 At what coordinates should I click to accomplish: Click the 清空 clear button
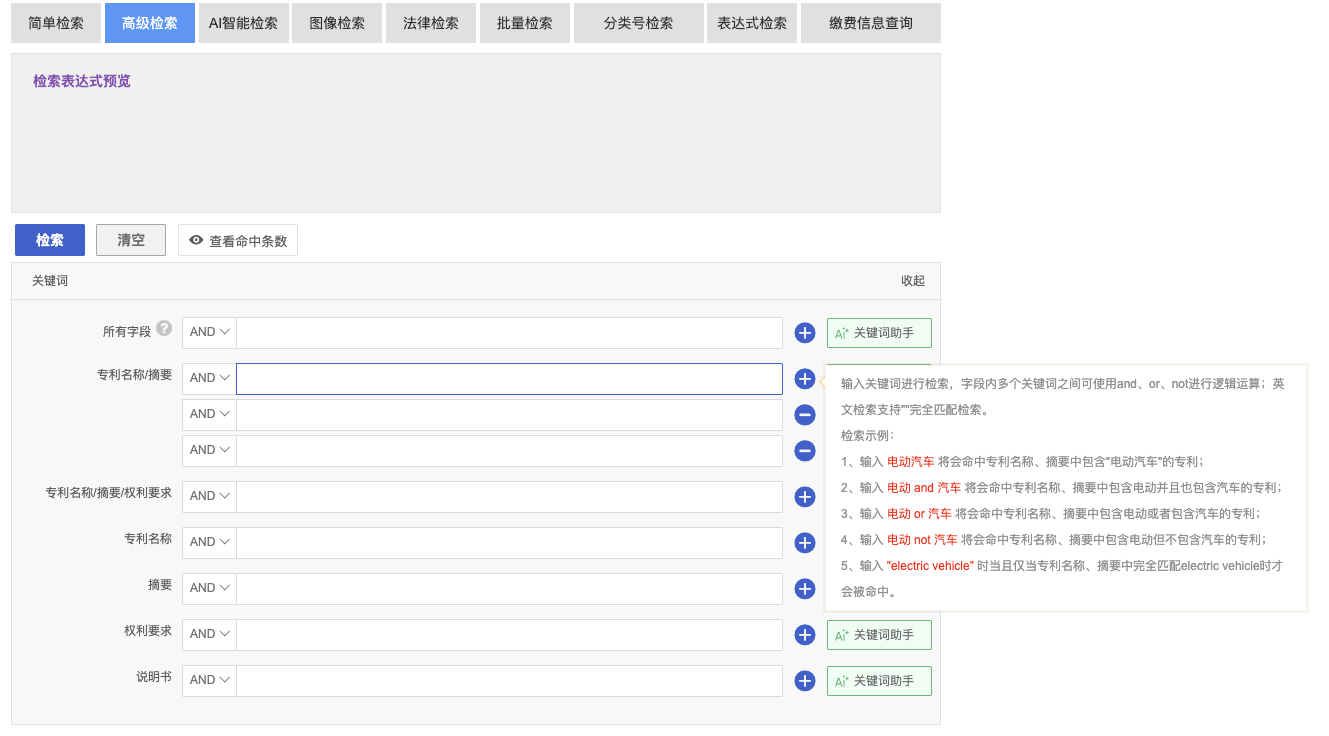tap(131, 240)
